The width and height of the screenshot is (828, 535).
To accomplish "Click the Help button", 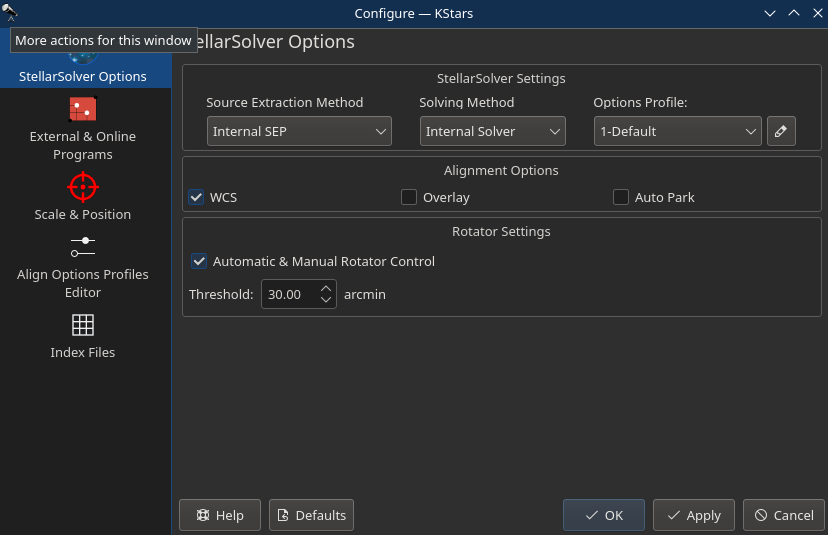I will click(x=220, y=515).
